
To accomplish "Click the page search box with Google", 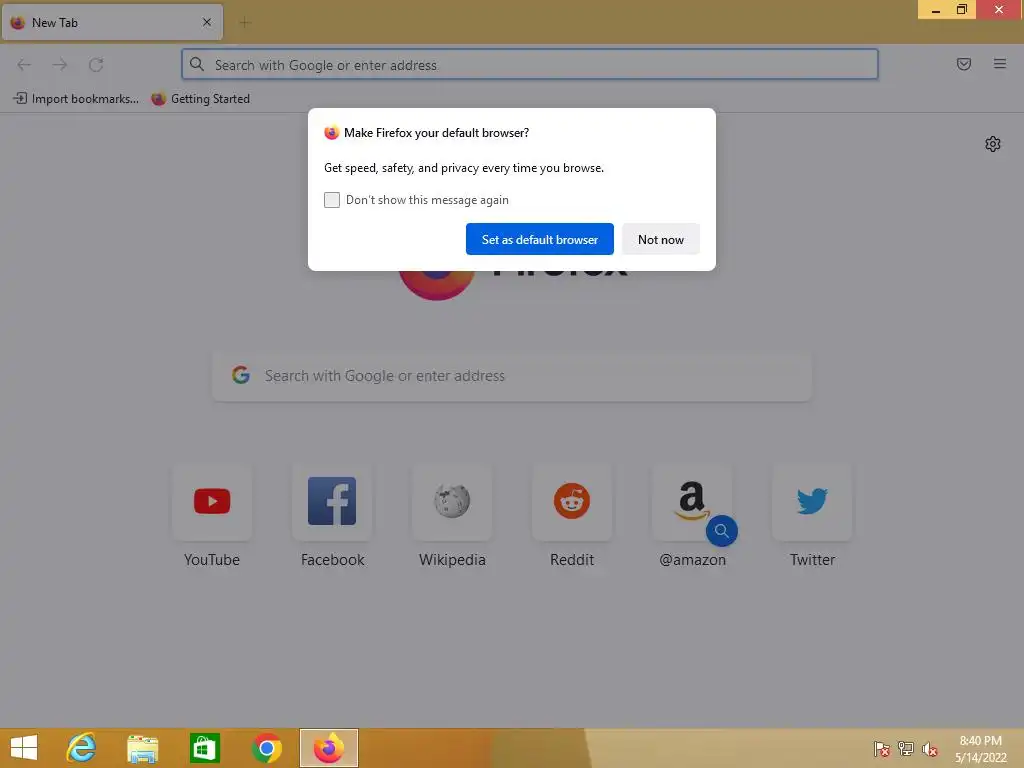I will pos(512,376).
